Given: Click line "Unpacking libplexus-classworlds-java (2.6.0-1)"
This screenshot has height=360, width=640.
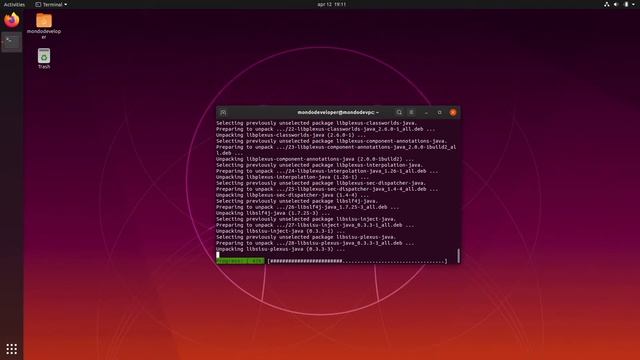Looking at the screenshot, I should (291, 135).
